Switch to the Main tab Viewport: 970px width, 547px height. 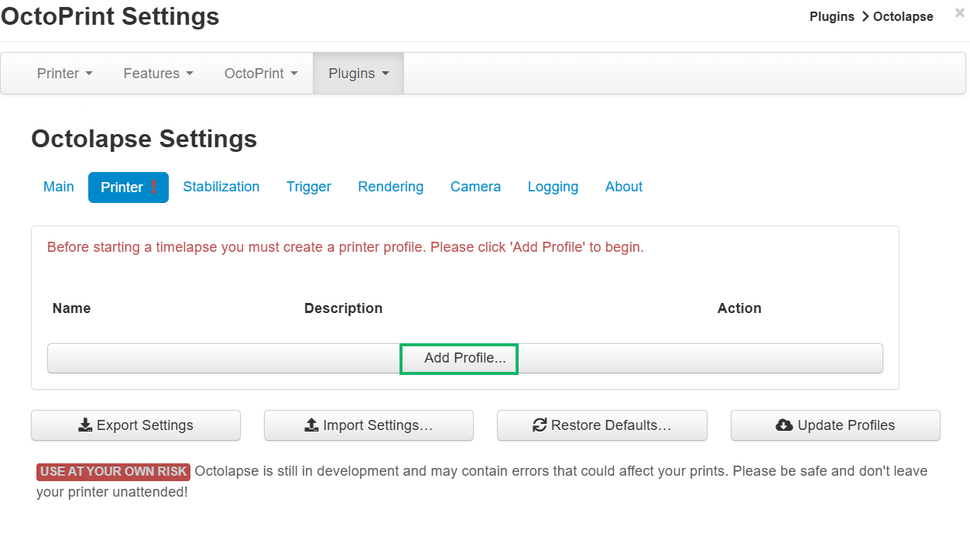[58, 187]
